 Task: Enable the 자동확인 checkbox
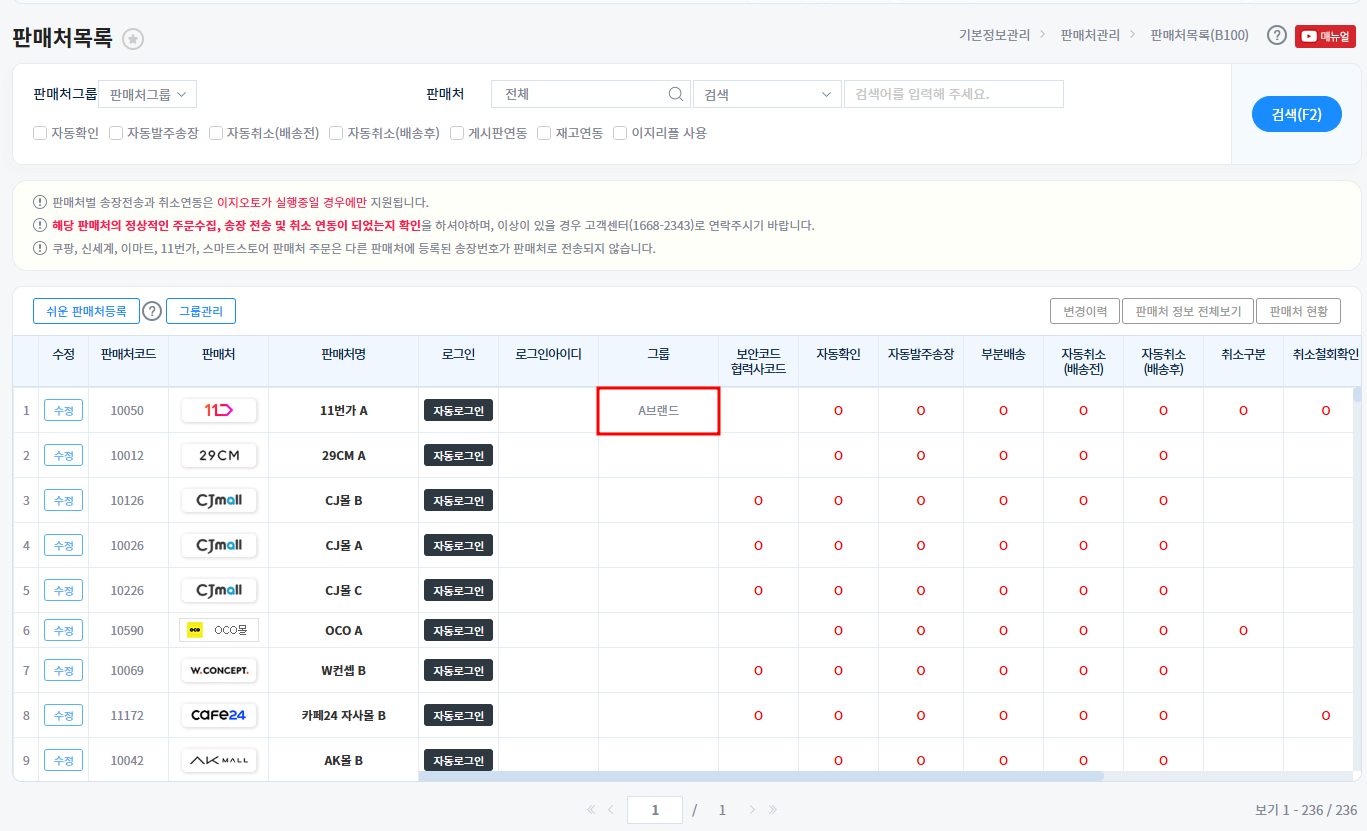click(40, 133)
